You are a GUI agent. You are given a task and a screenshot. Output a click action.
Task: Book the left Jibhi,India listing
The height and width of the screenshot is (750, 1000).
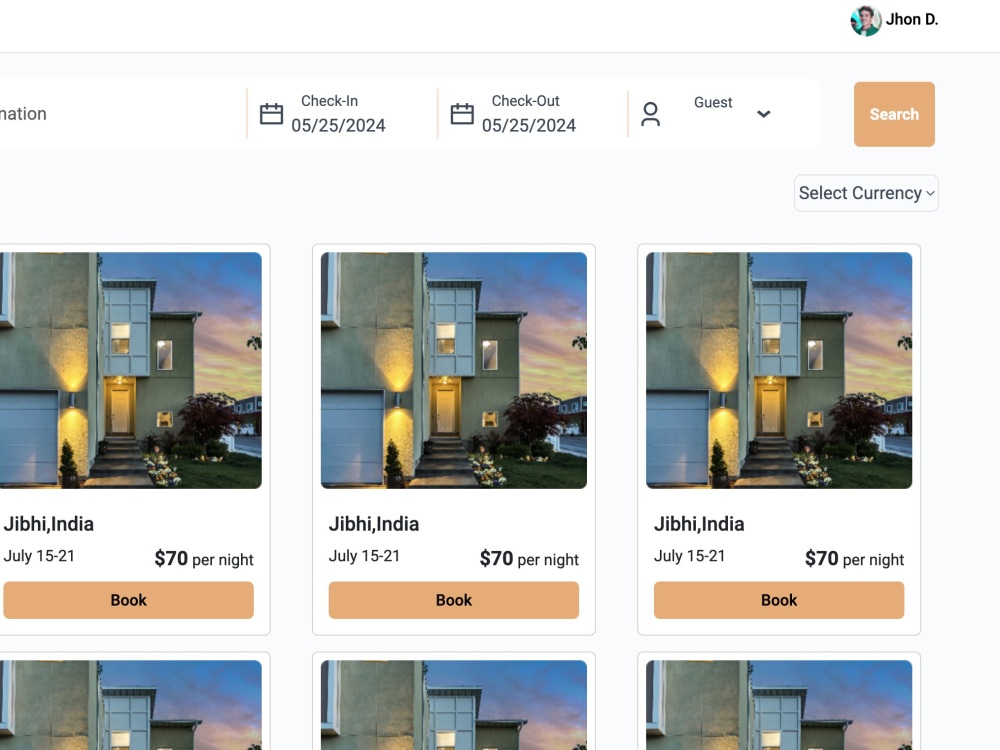(x=128, y=599)
